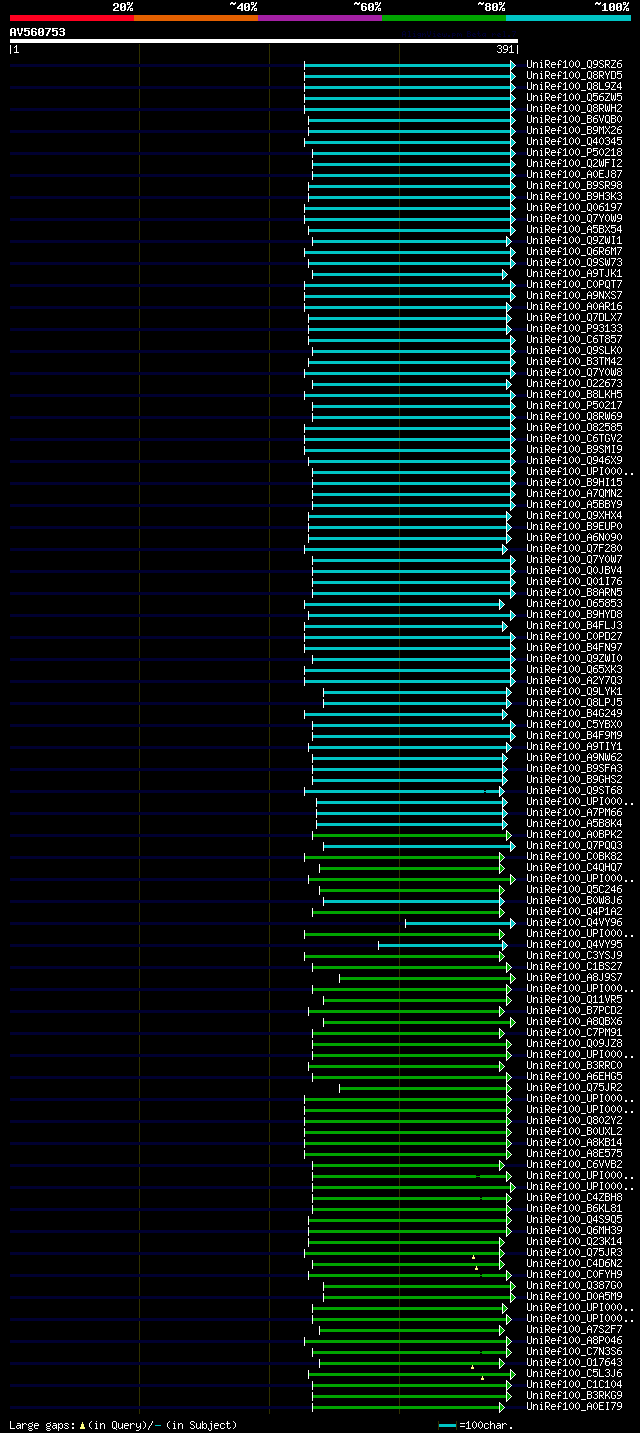
Task: Open hit UniRef100_A0EJ87
Action: click(575, 174)
